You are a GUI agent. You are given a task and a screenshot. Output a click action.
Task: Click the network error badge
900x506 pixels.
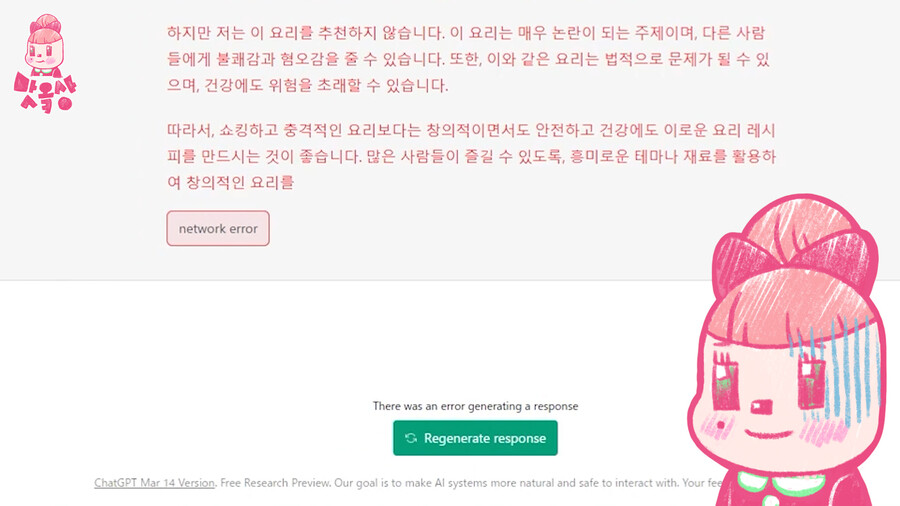[218, 228]
